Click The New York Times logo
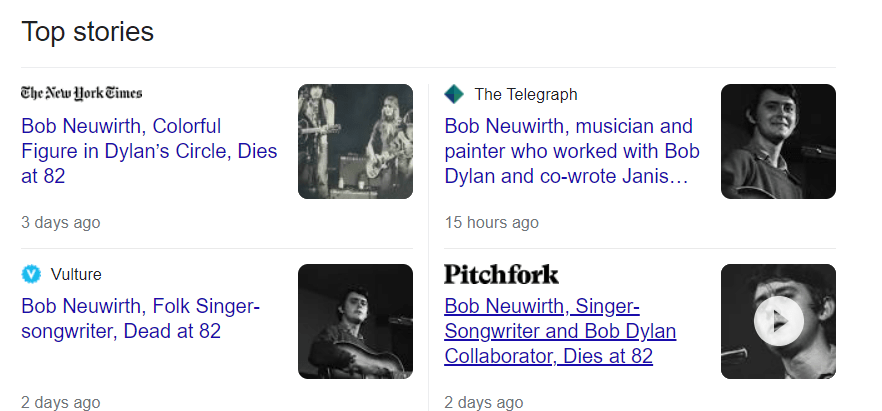This screenshot has width=882, height=411. pos(82,93)
